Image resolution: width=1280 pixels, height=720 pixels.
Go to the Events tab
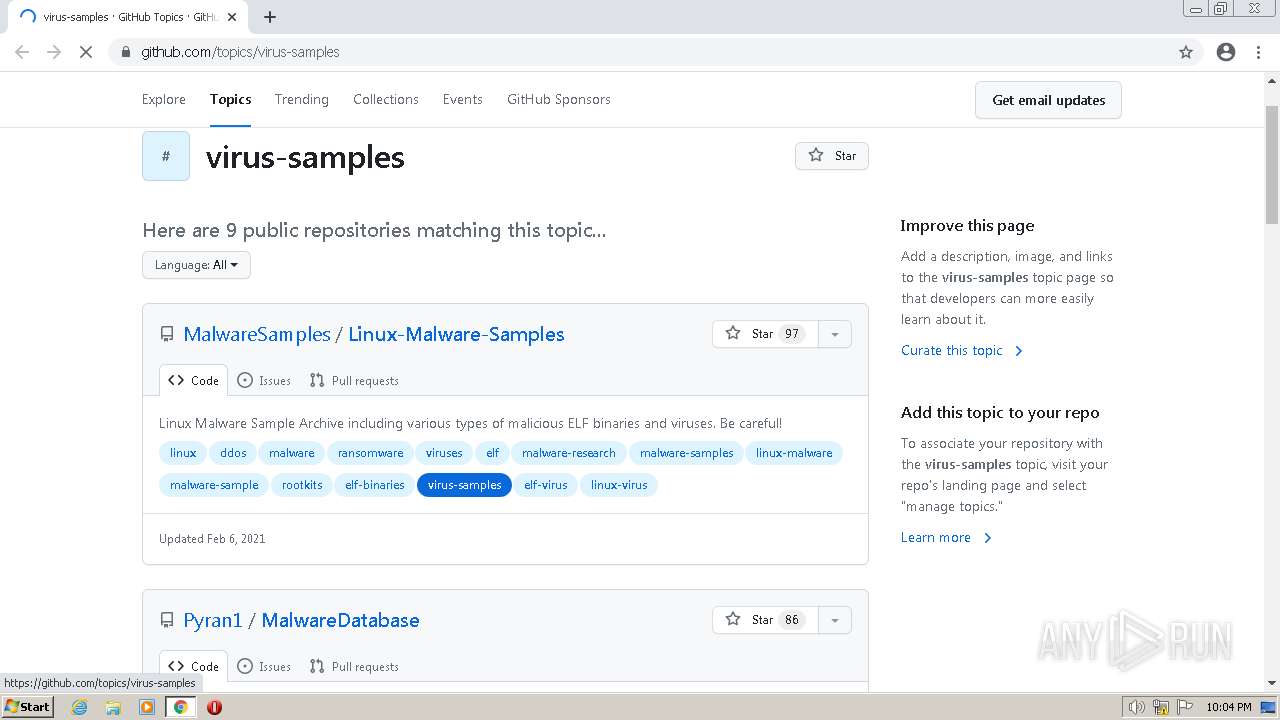[463, 99]
